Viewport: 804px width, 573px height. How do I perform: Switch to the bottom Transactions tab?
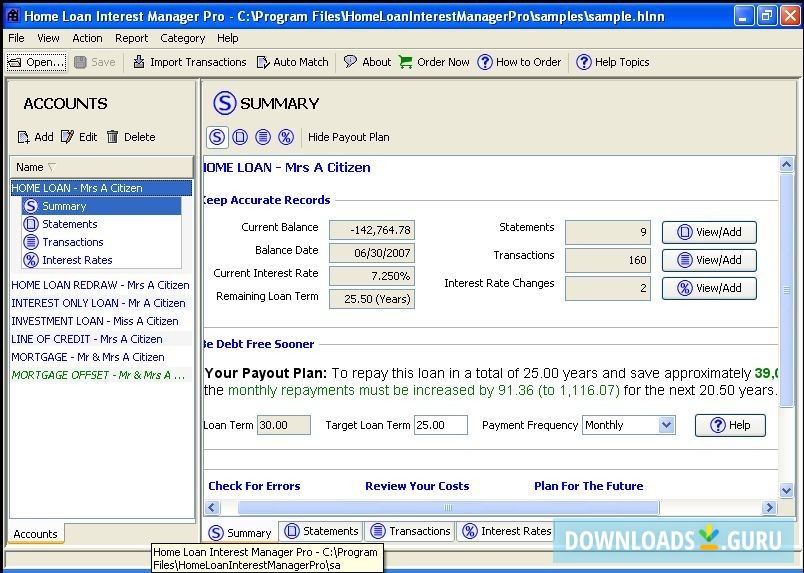coord(411,531)
